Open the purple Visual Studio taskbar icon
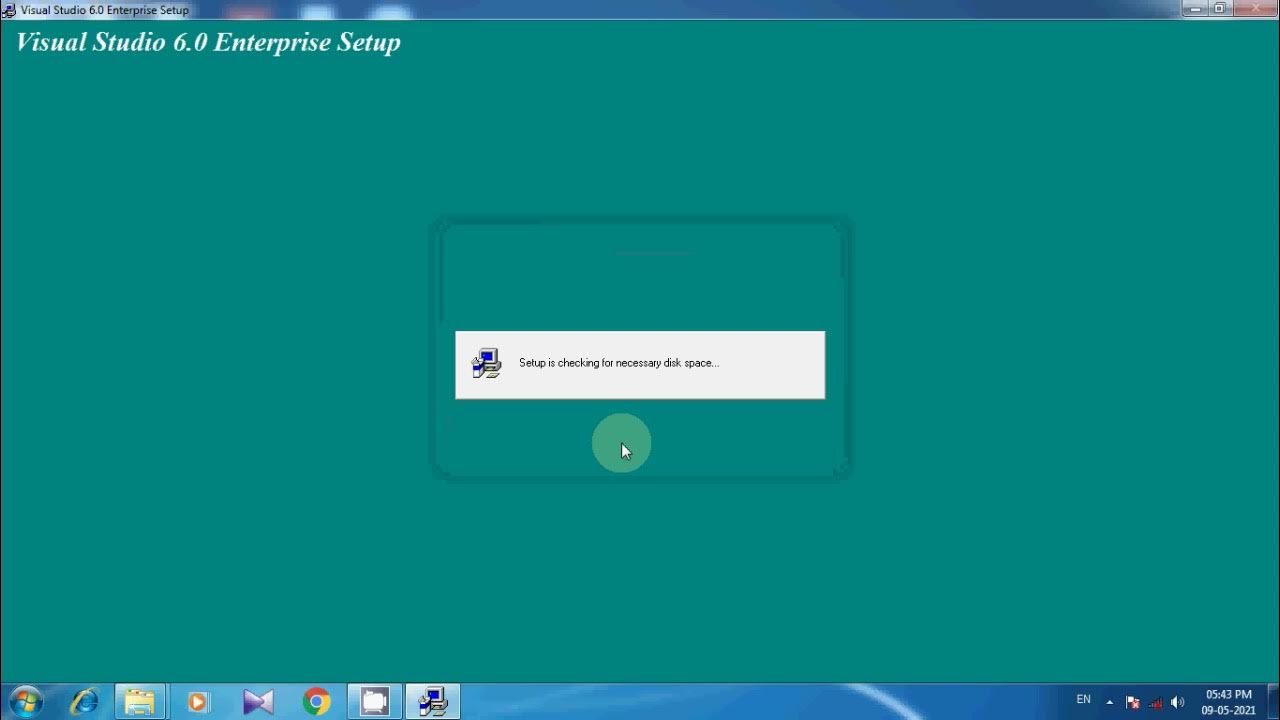The height and width of the screenshot is (720, 1280). click(258, 702)
